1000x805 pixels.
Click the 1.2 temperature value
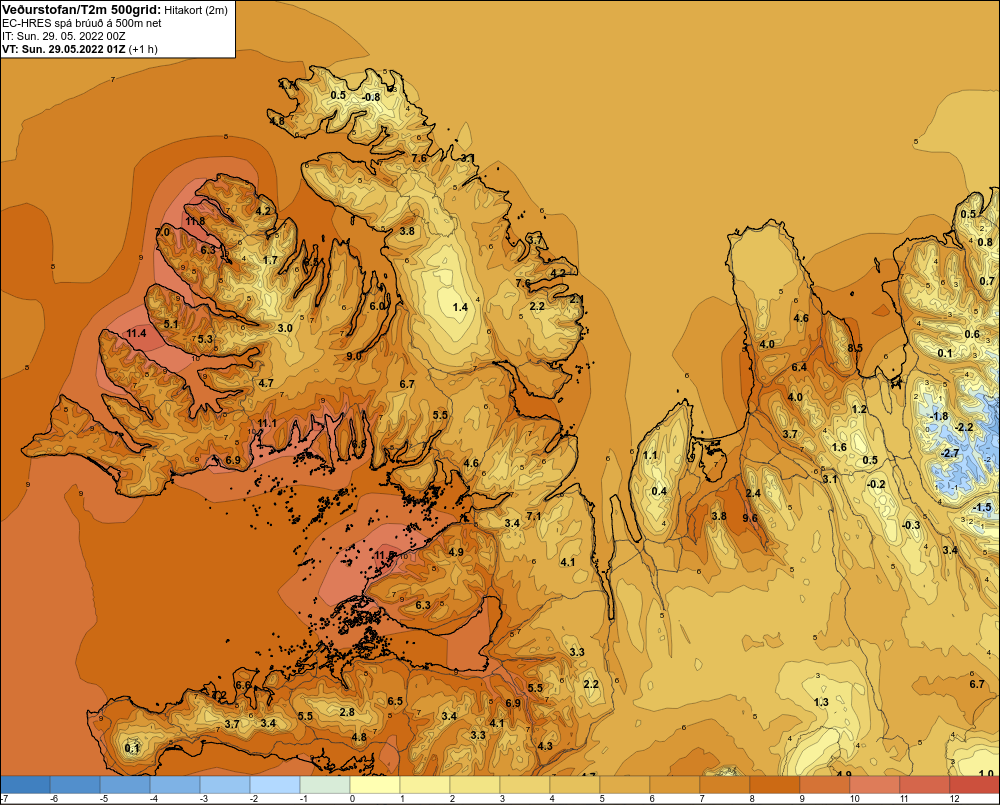[x=859, y=409]
